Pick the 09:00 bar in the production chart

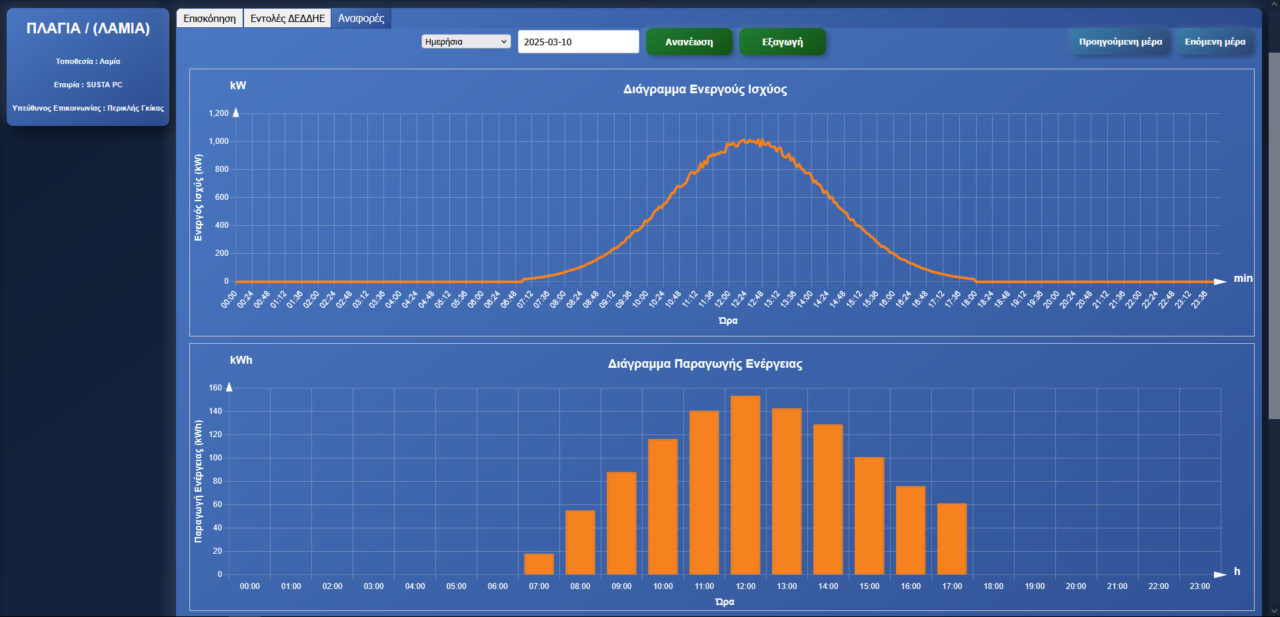click(x=622, y=523)
